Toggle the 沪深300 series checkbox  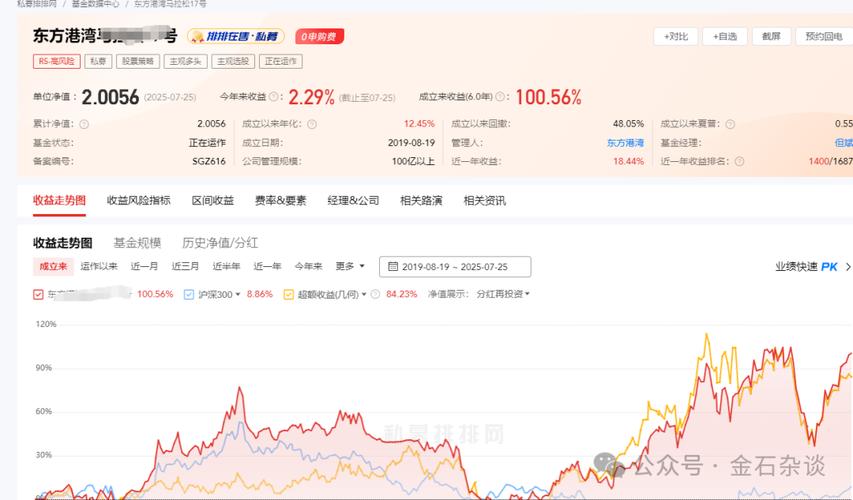tap(189, 294)
